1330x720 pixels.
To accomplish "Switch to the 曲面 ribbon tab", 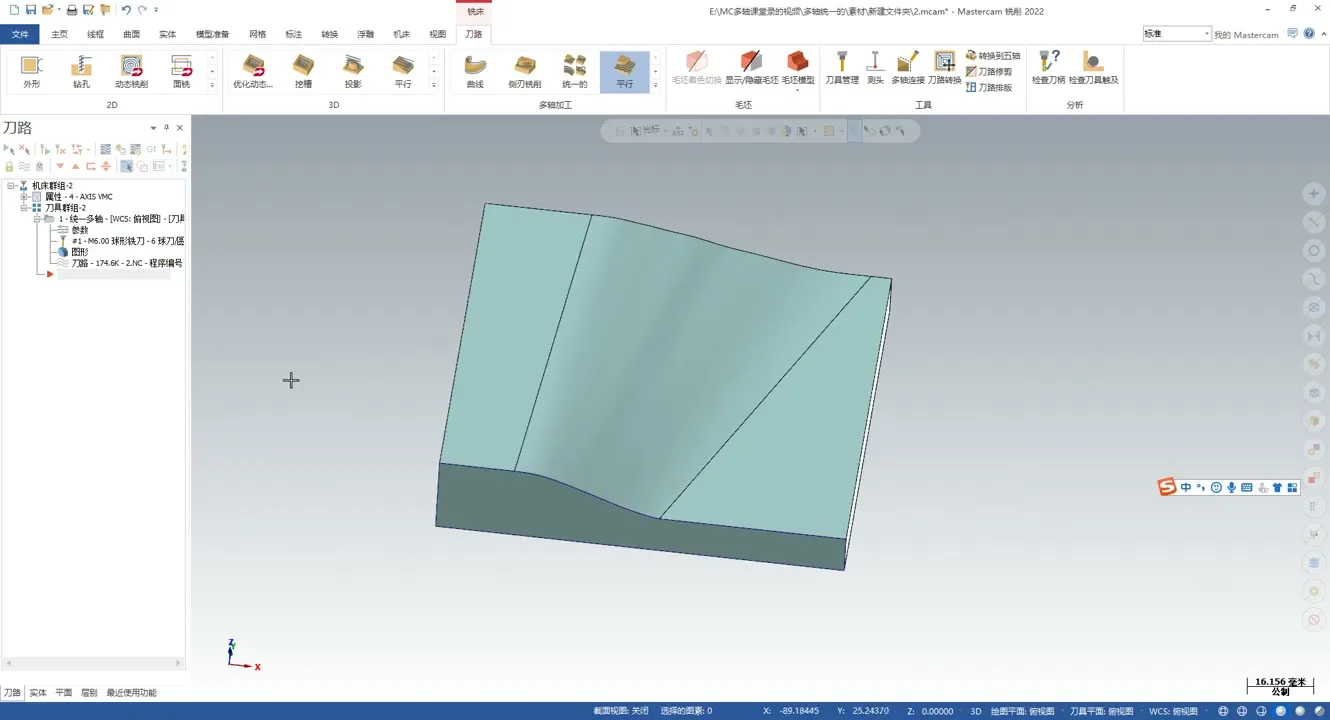I will [x=131, y=34].
